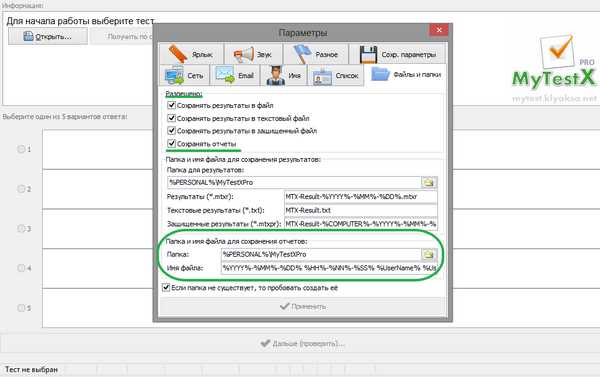Select answer option 2 radio button
The image size is (600, 377).
coord(21,189)
